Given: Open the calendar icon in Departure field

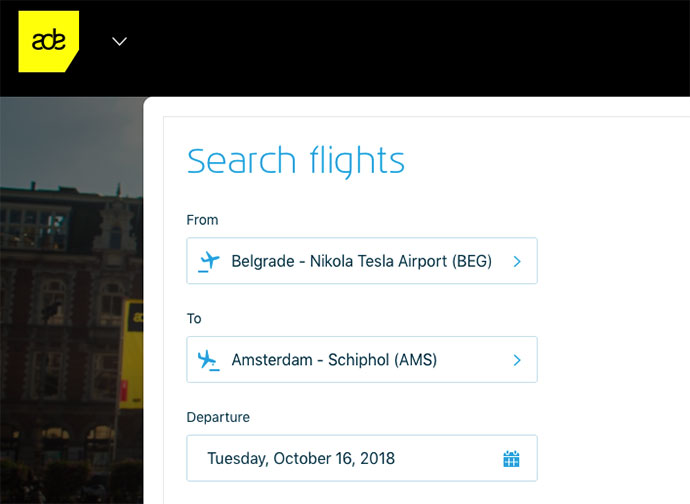Looking at the screenshot, I should click(511, 459).
